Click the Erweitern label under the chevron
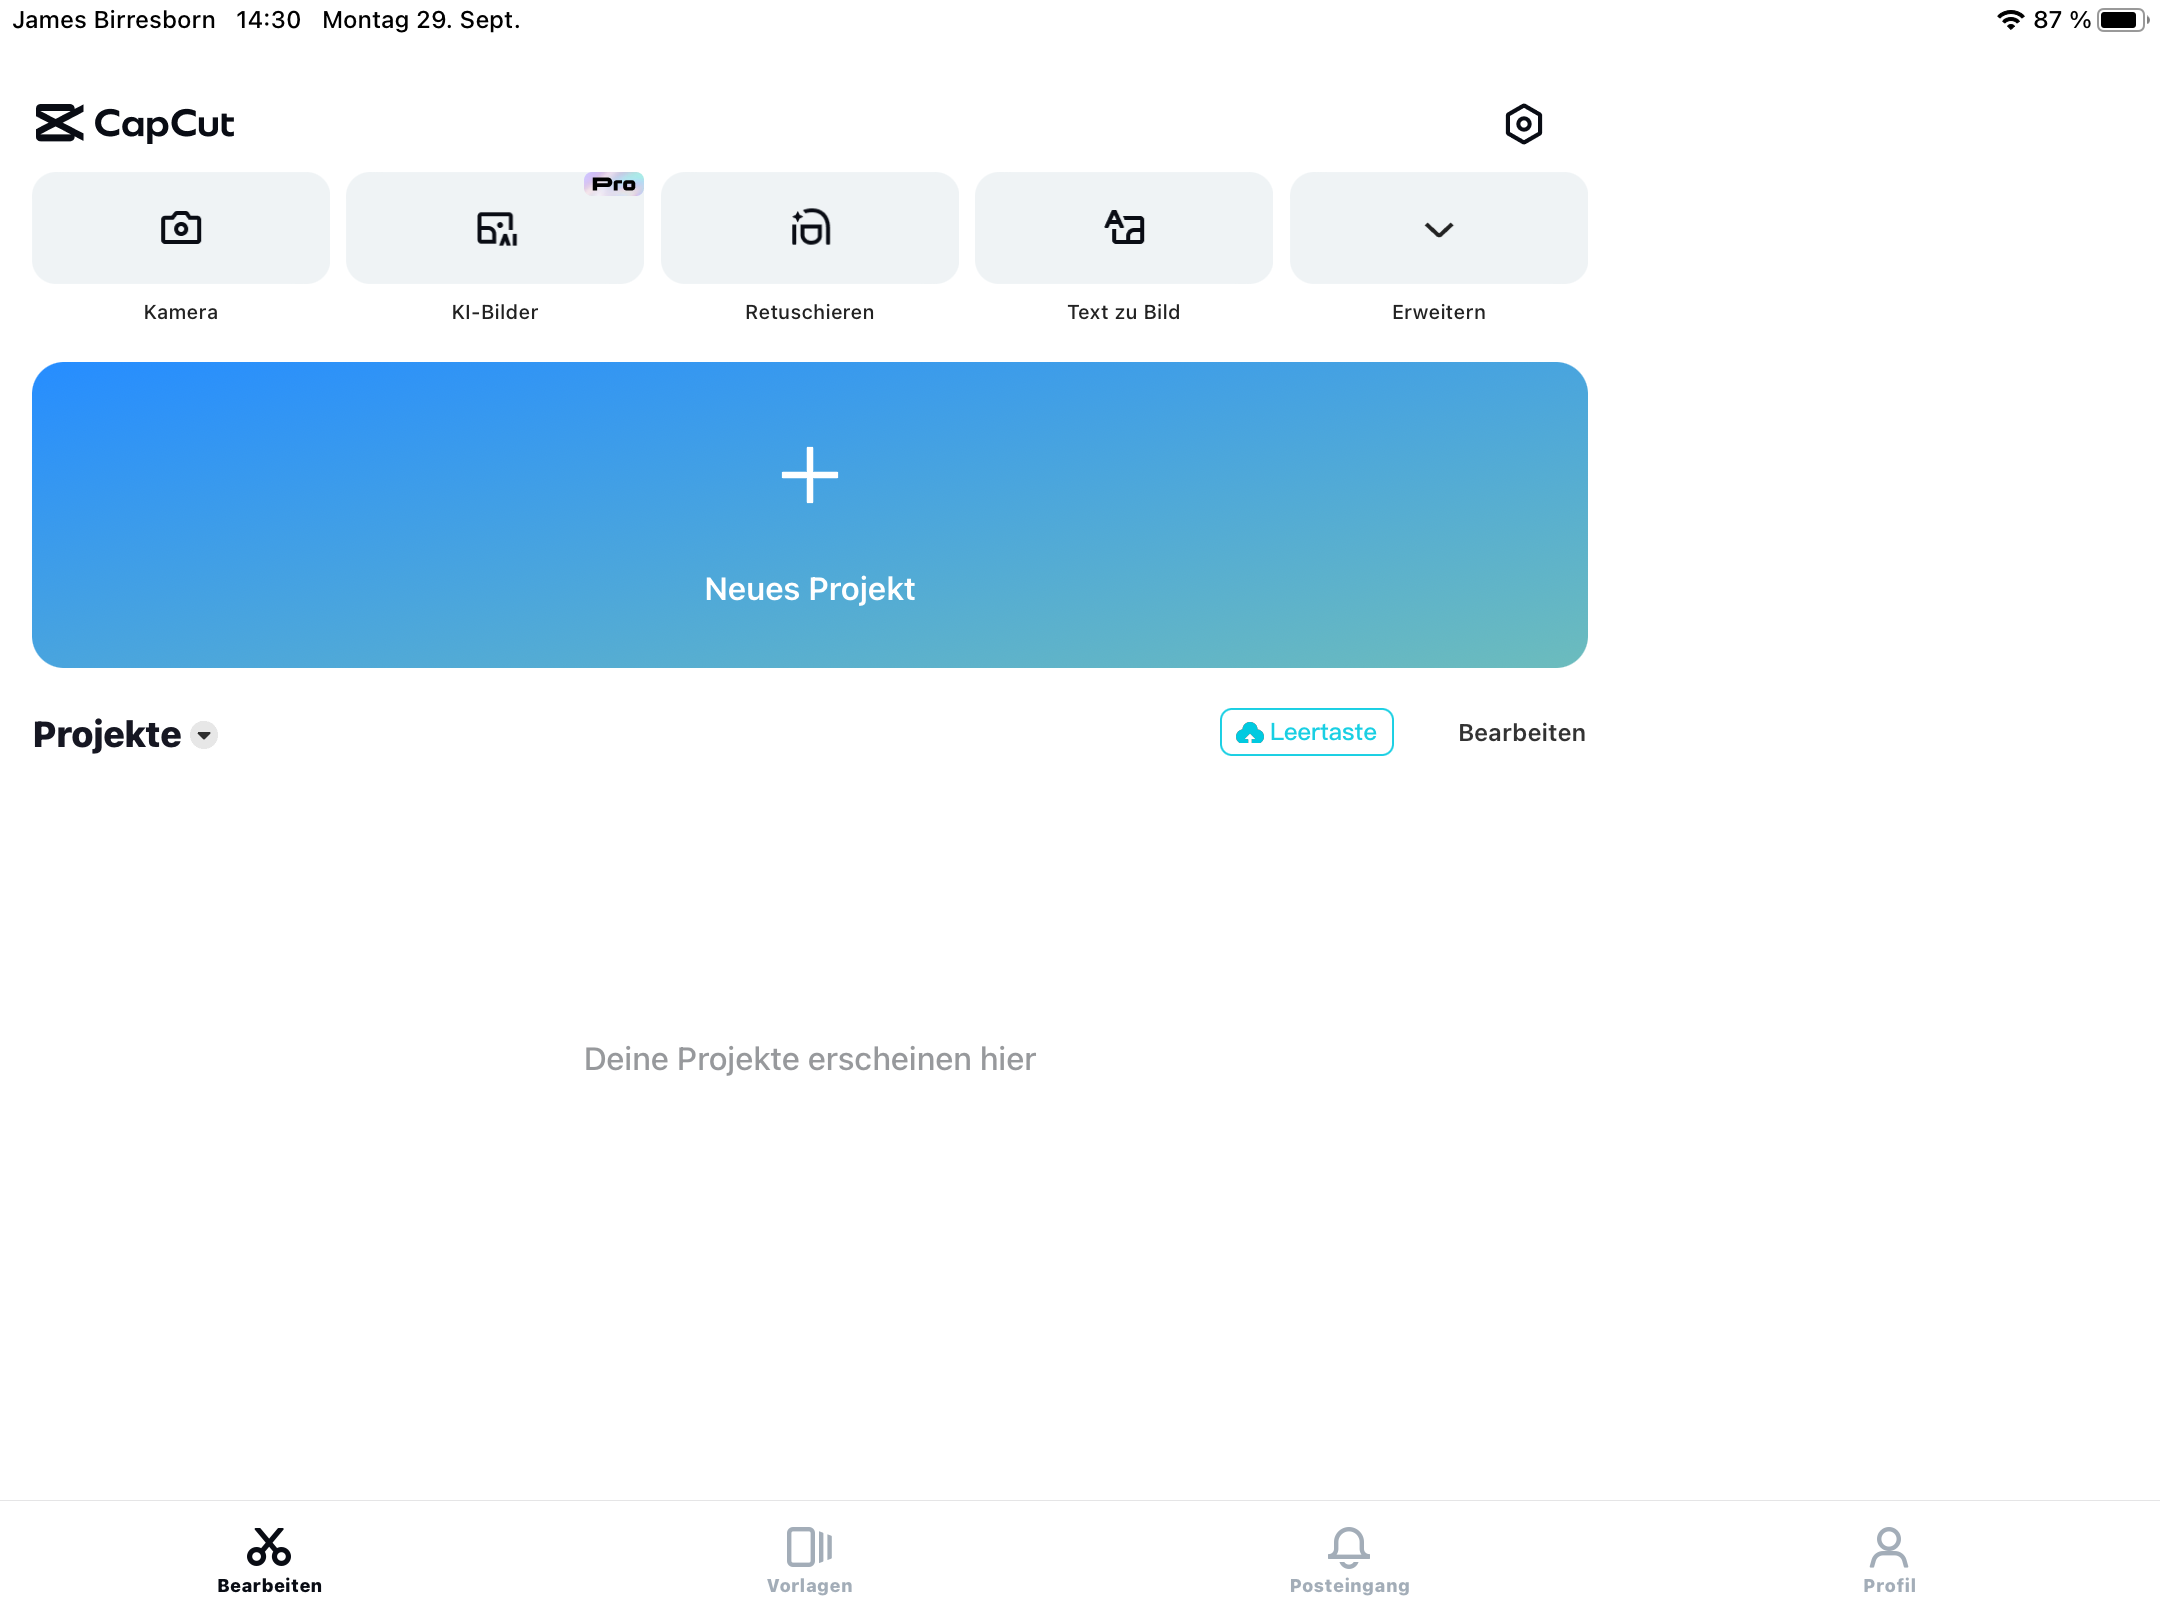This screenshot has width=2160, height=1620. [x=1438, y=312]
